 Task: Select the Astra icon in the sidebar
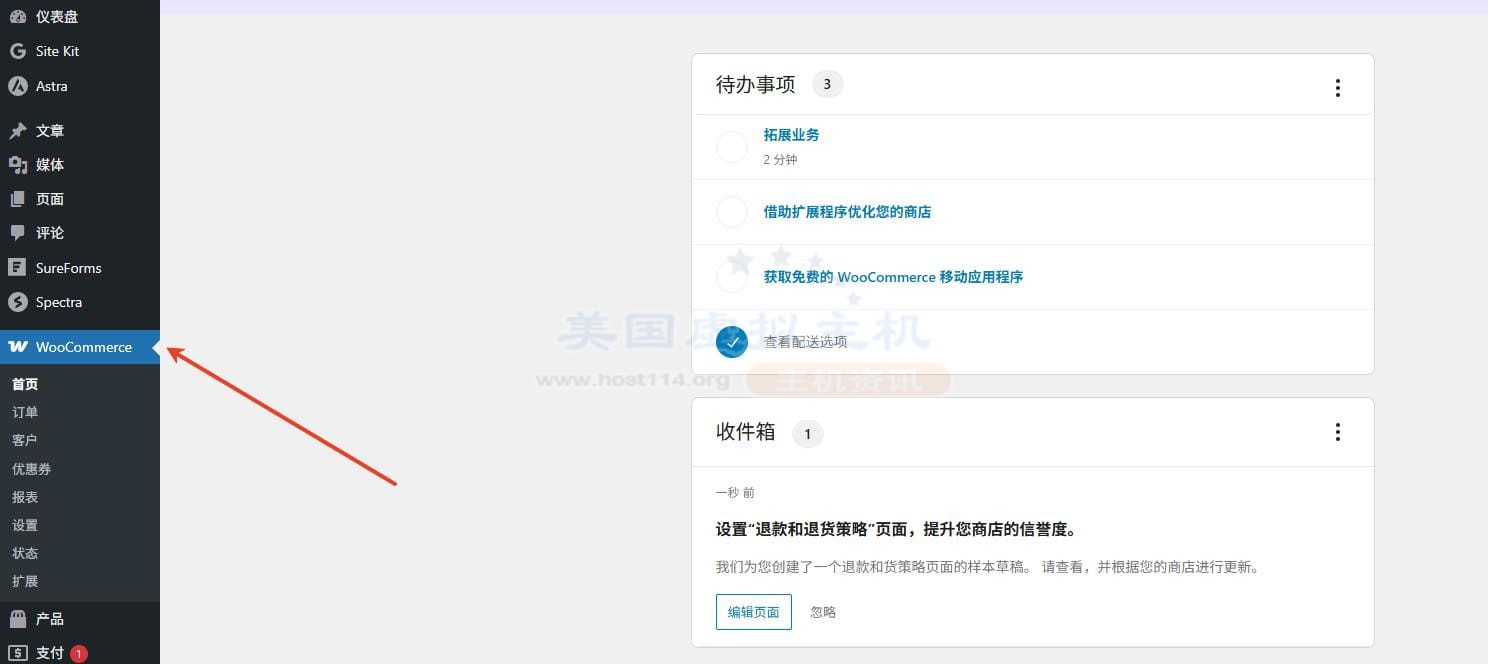(16, 86)
